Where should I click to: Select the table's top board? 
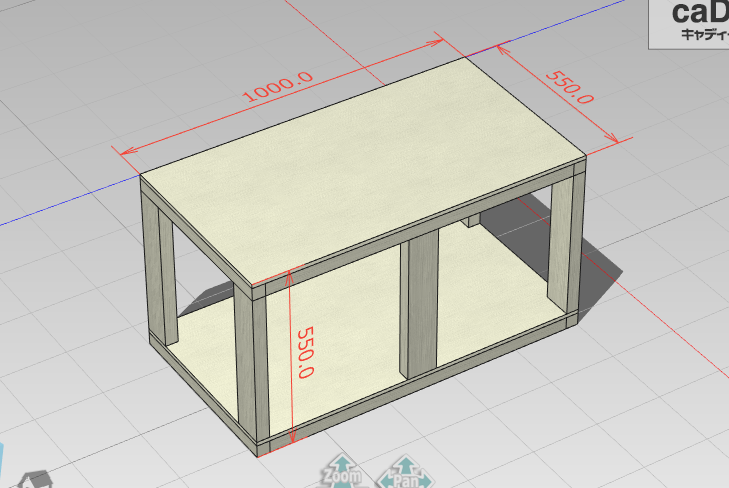363,170
